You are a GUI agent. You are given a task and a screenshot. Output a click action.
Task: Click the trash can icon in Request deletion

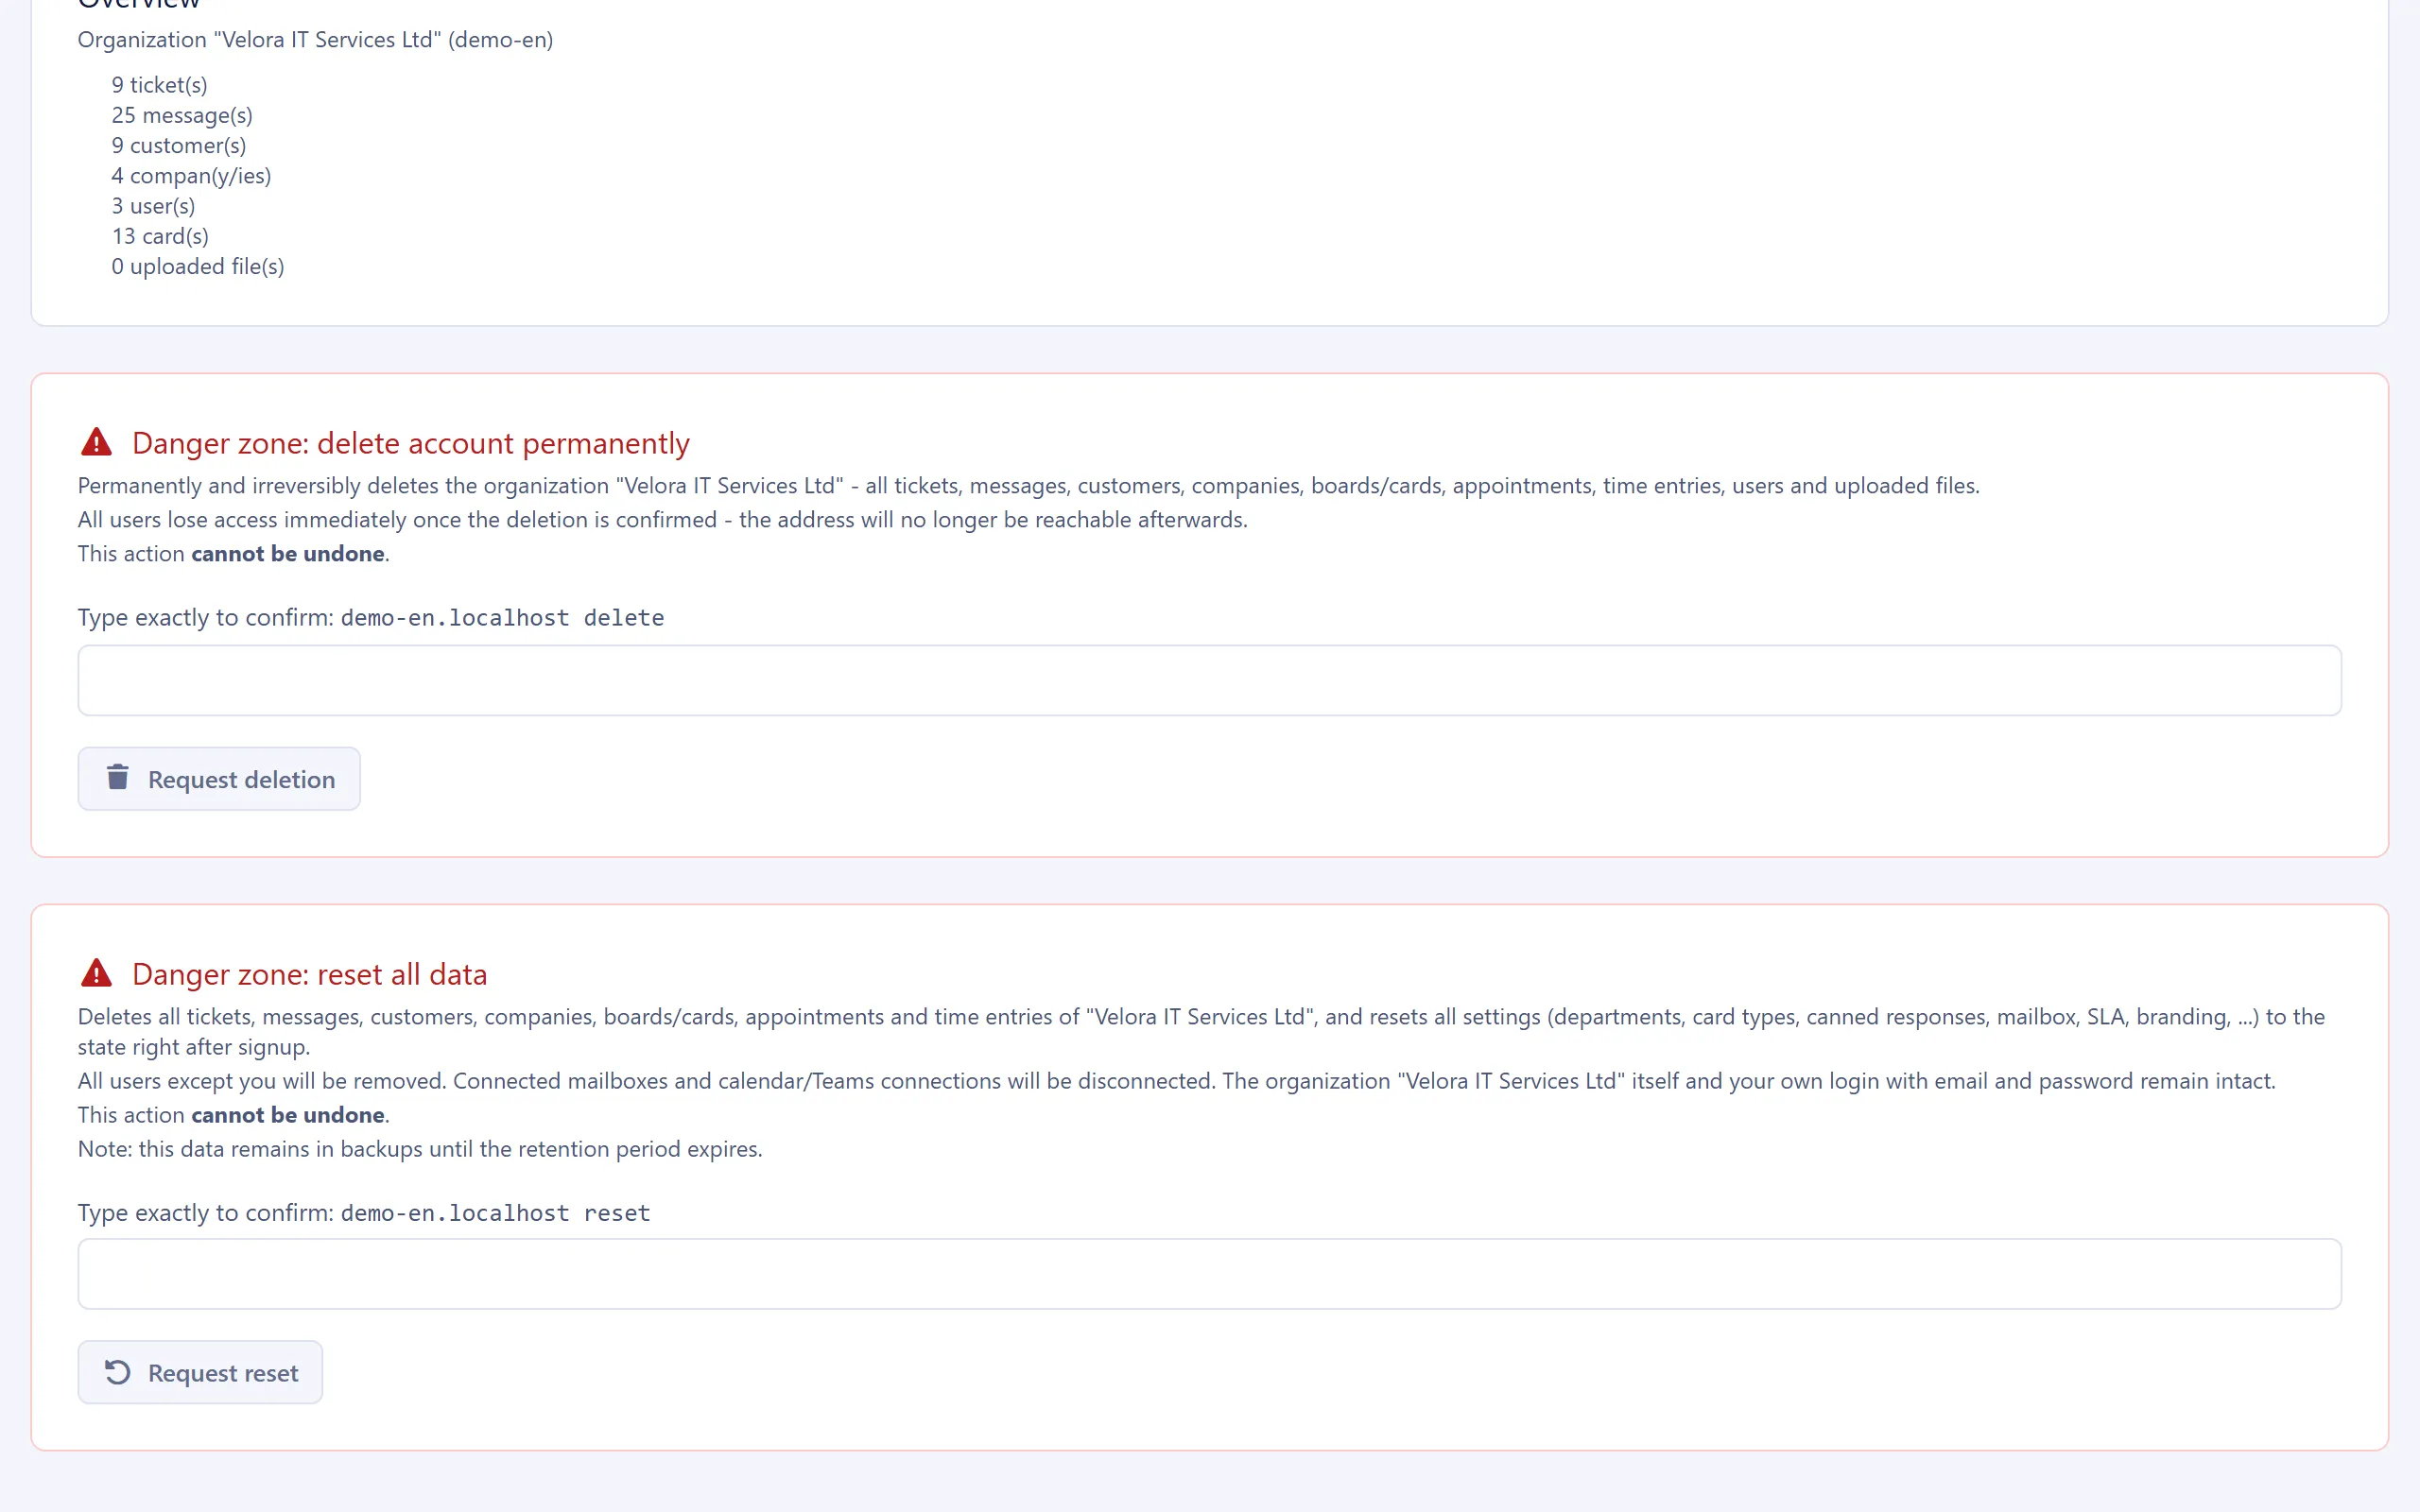pos(118,777)
